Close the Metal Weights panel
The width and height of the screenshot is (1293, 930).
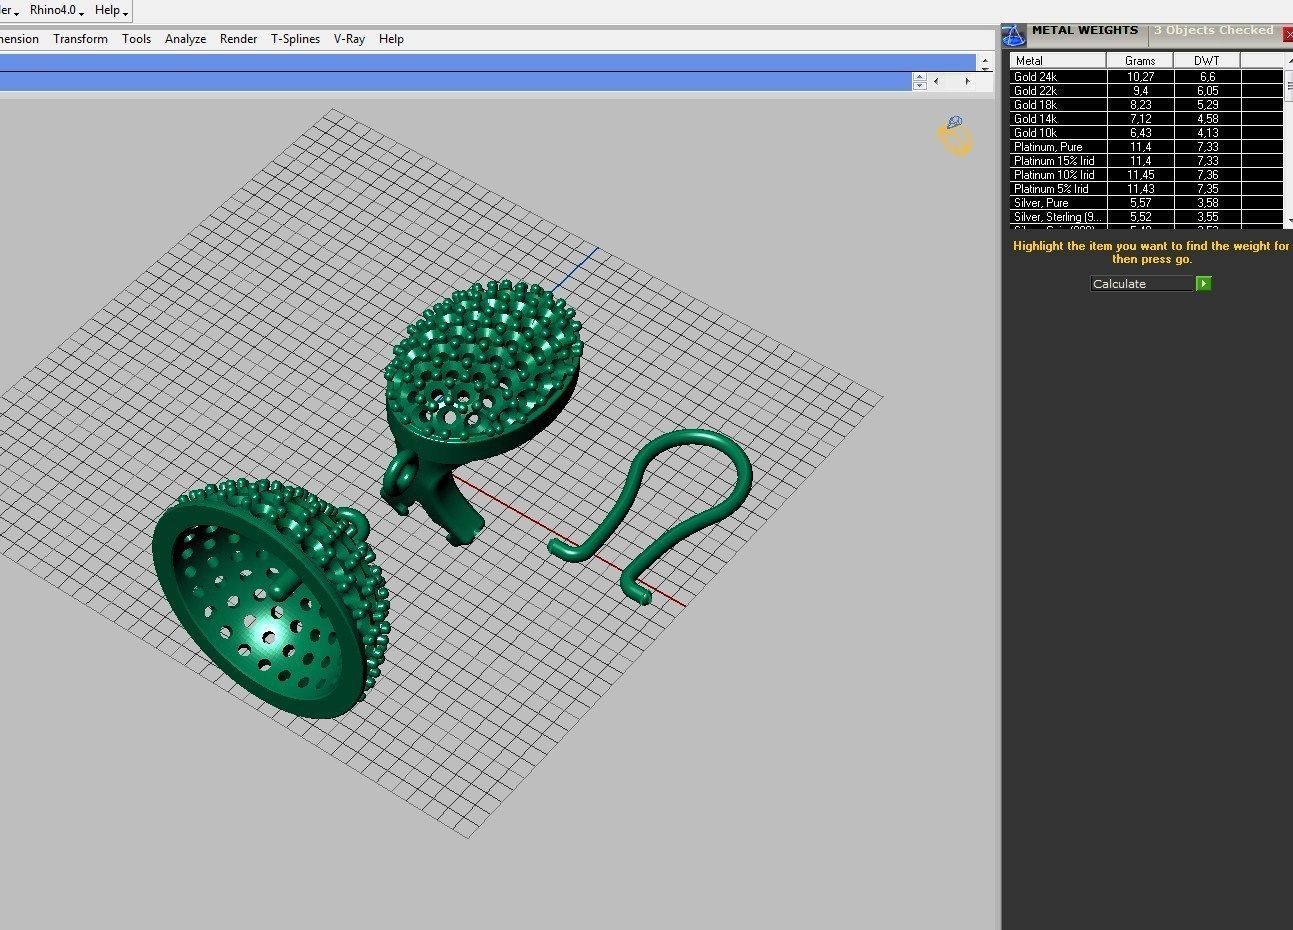[x=1288, y=35]
